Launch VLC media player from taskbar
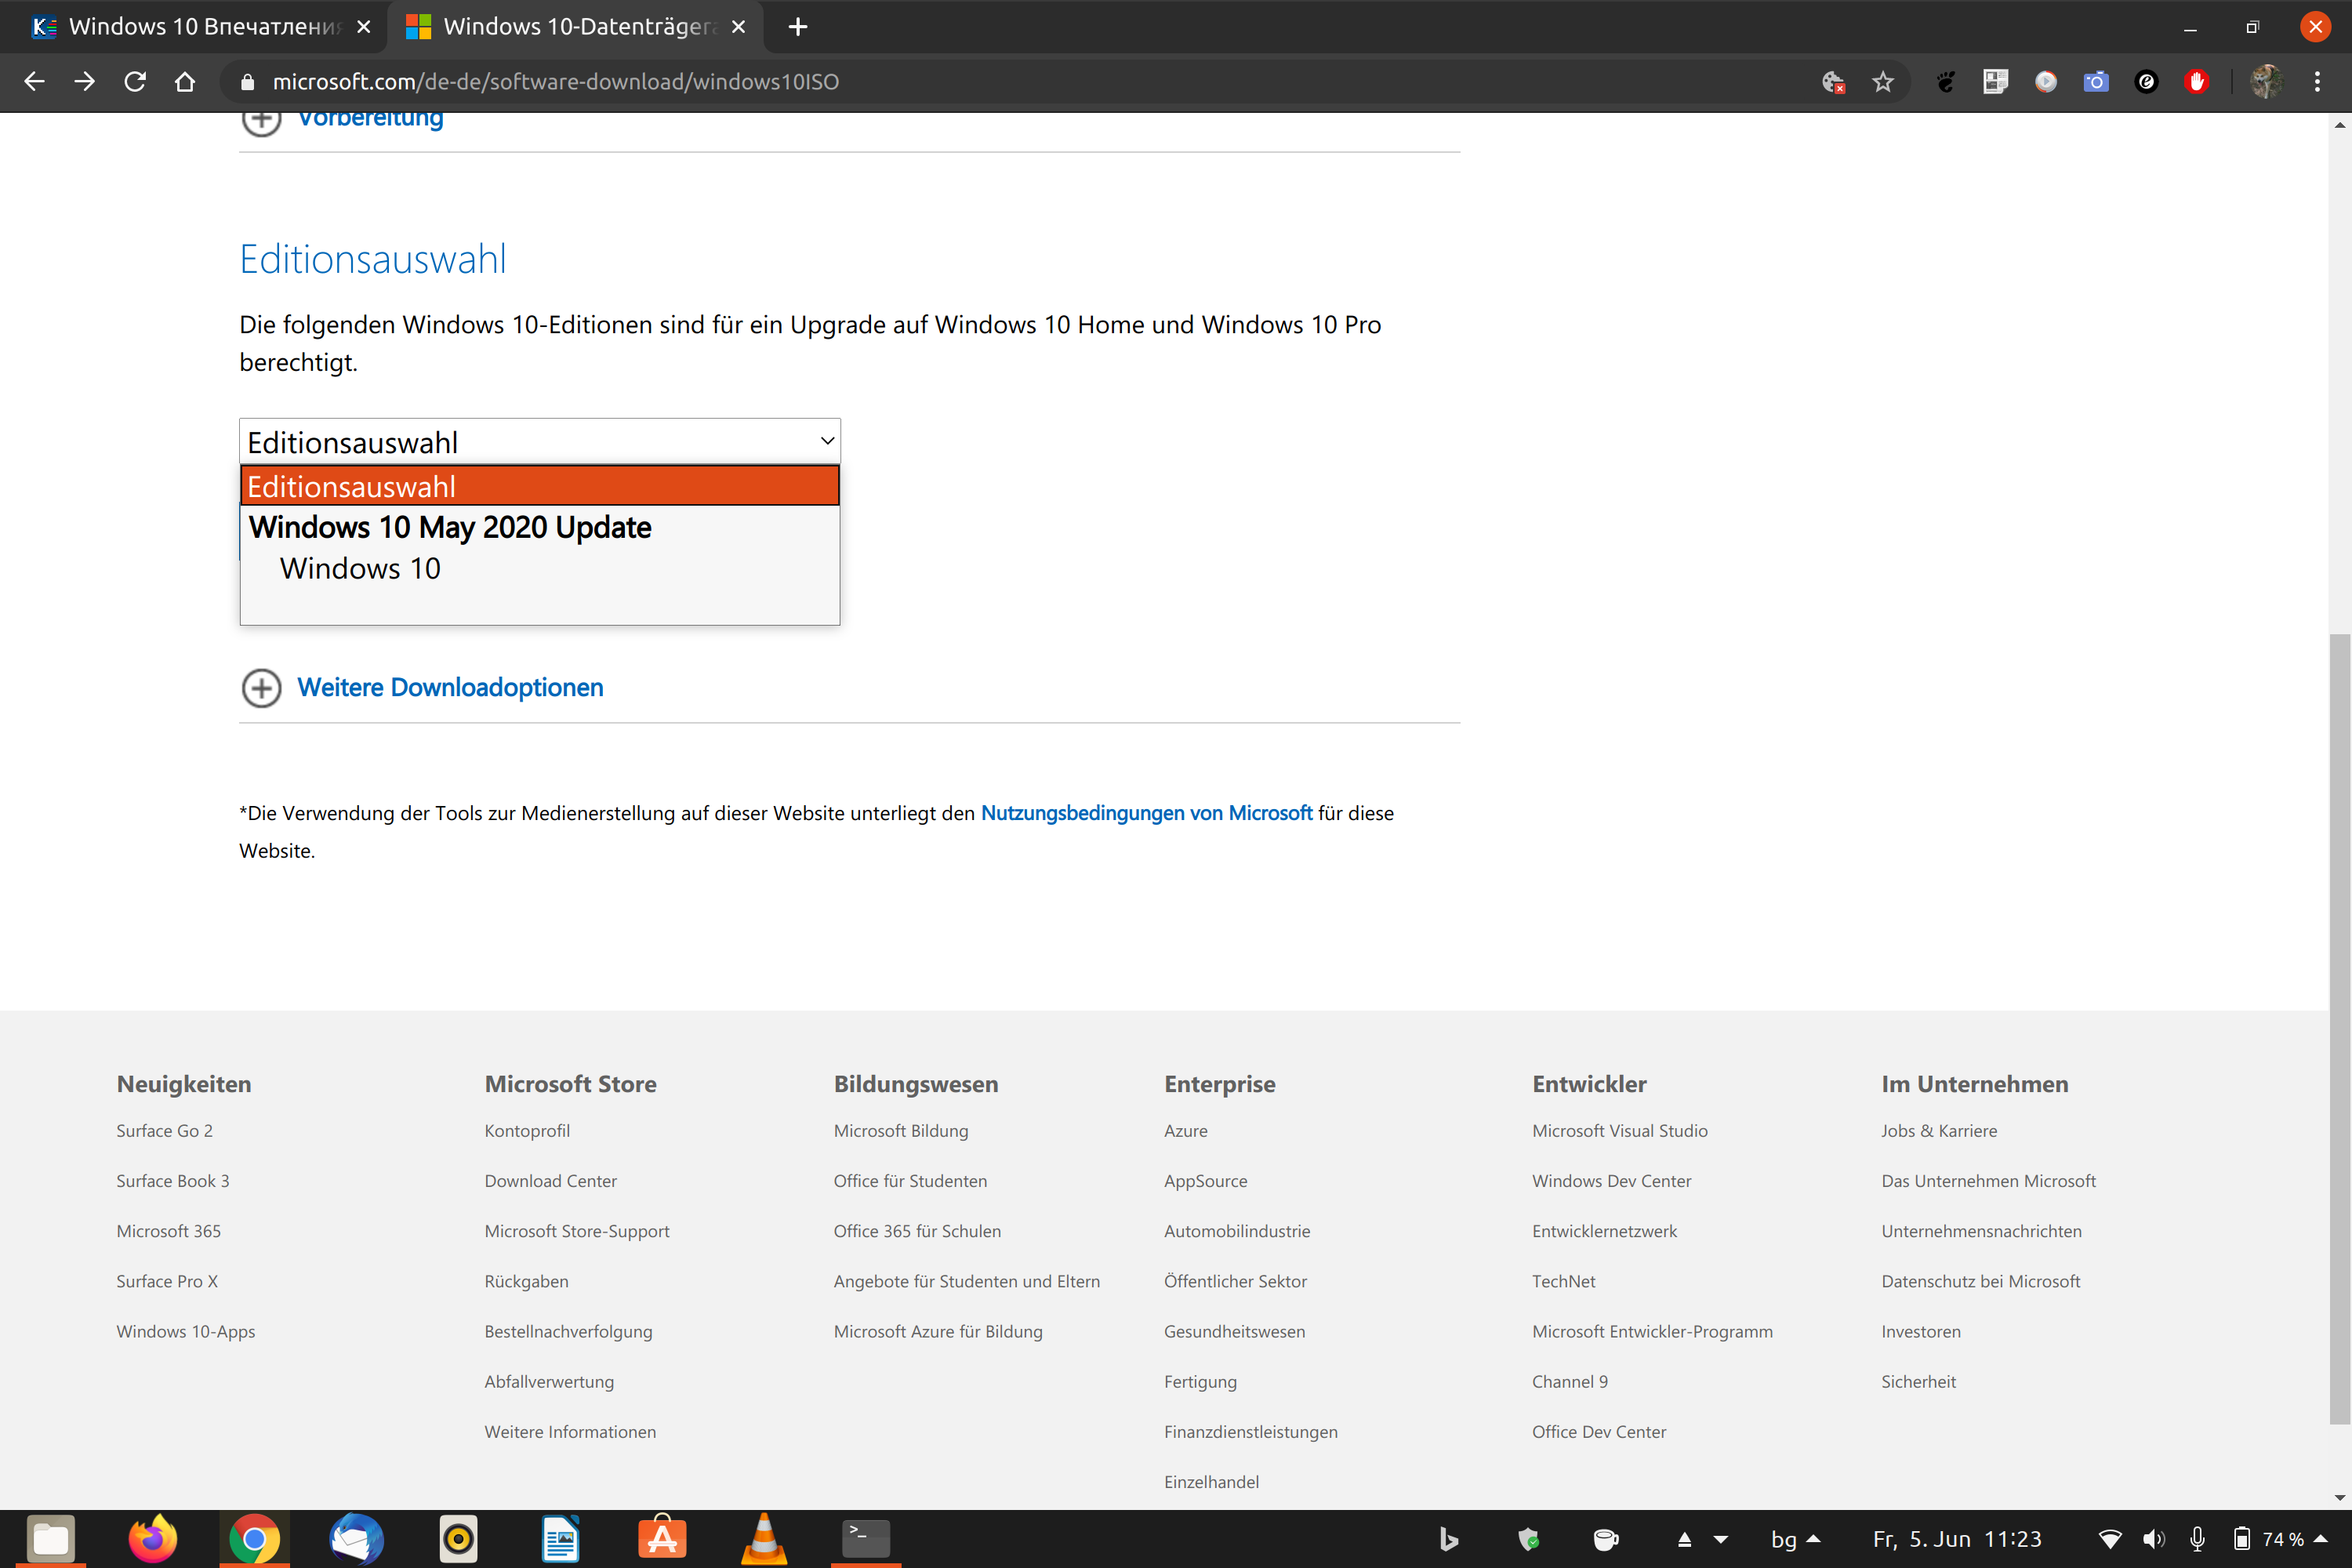The width and height of the screenshot is (2352, 1568). click(x=764, y=1539)
